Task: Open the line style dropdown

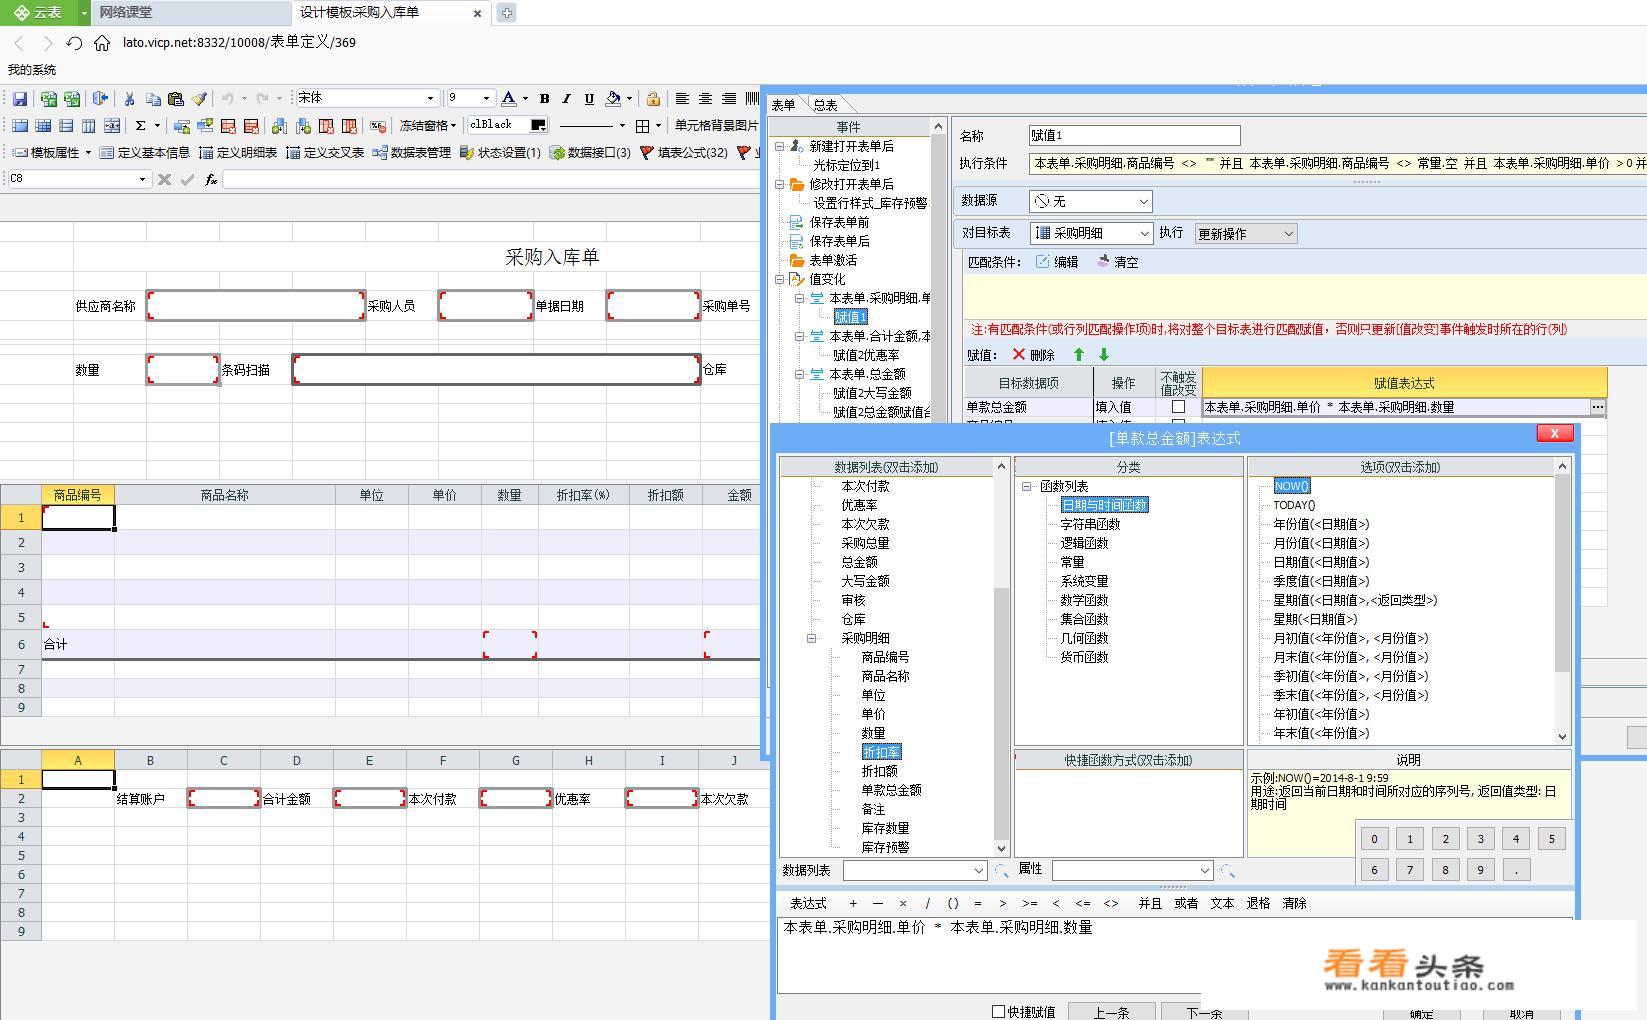Action: pos(622,125)
